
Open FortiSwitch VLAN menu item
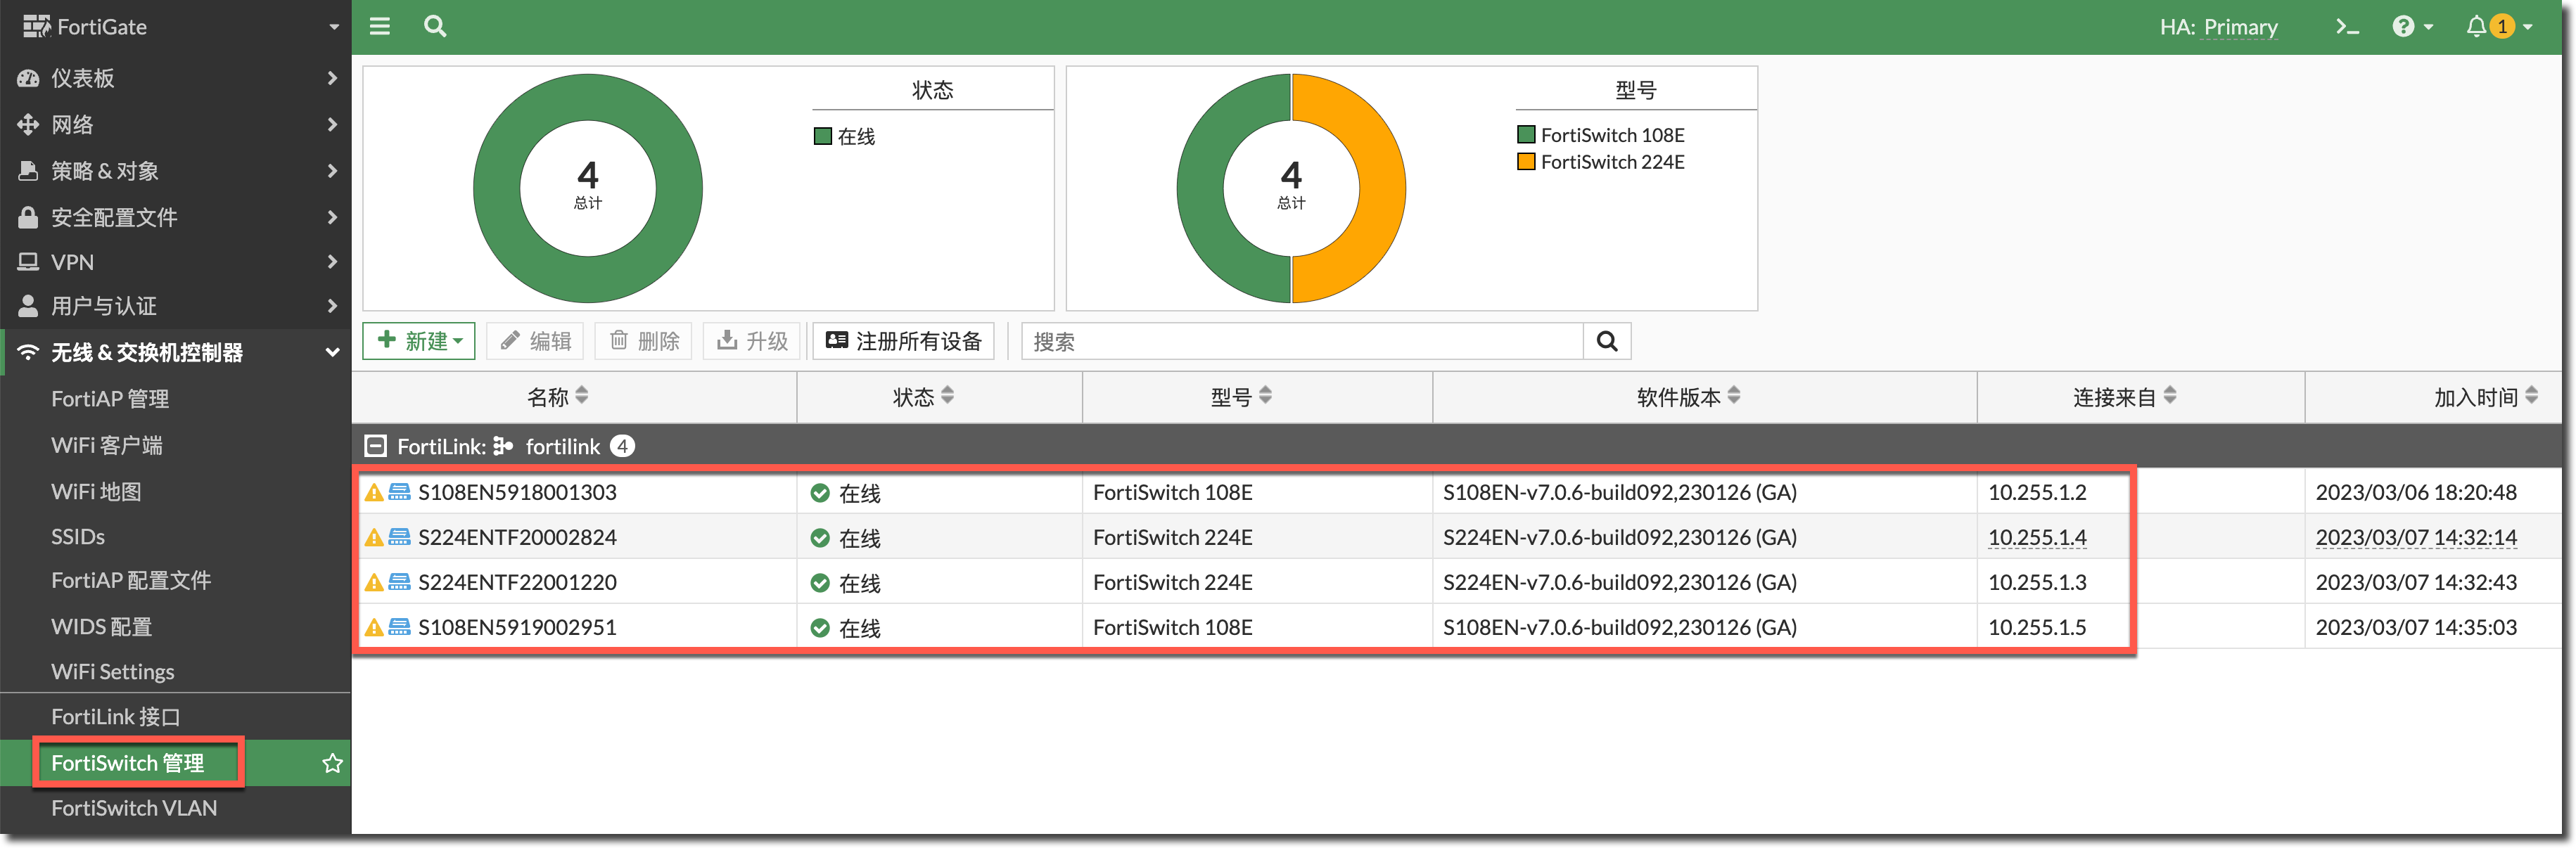pos(134,808)
